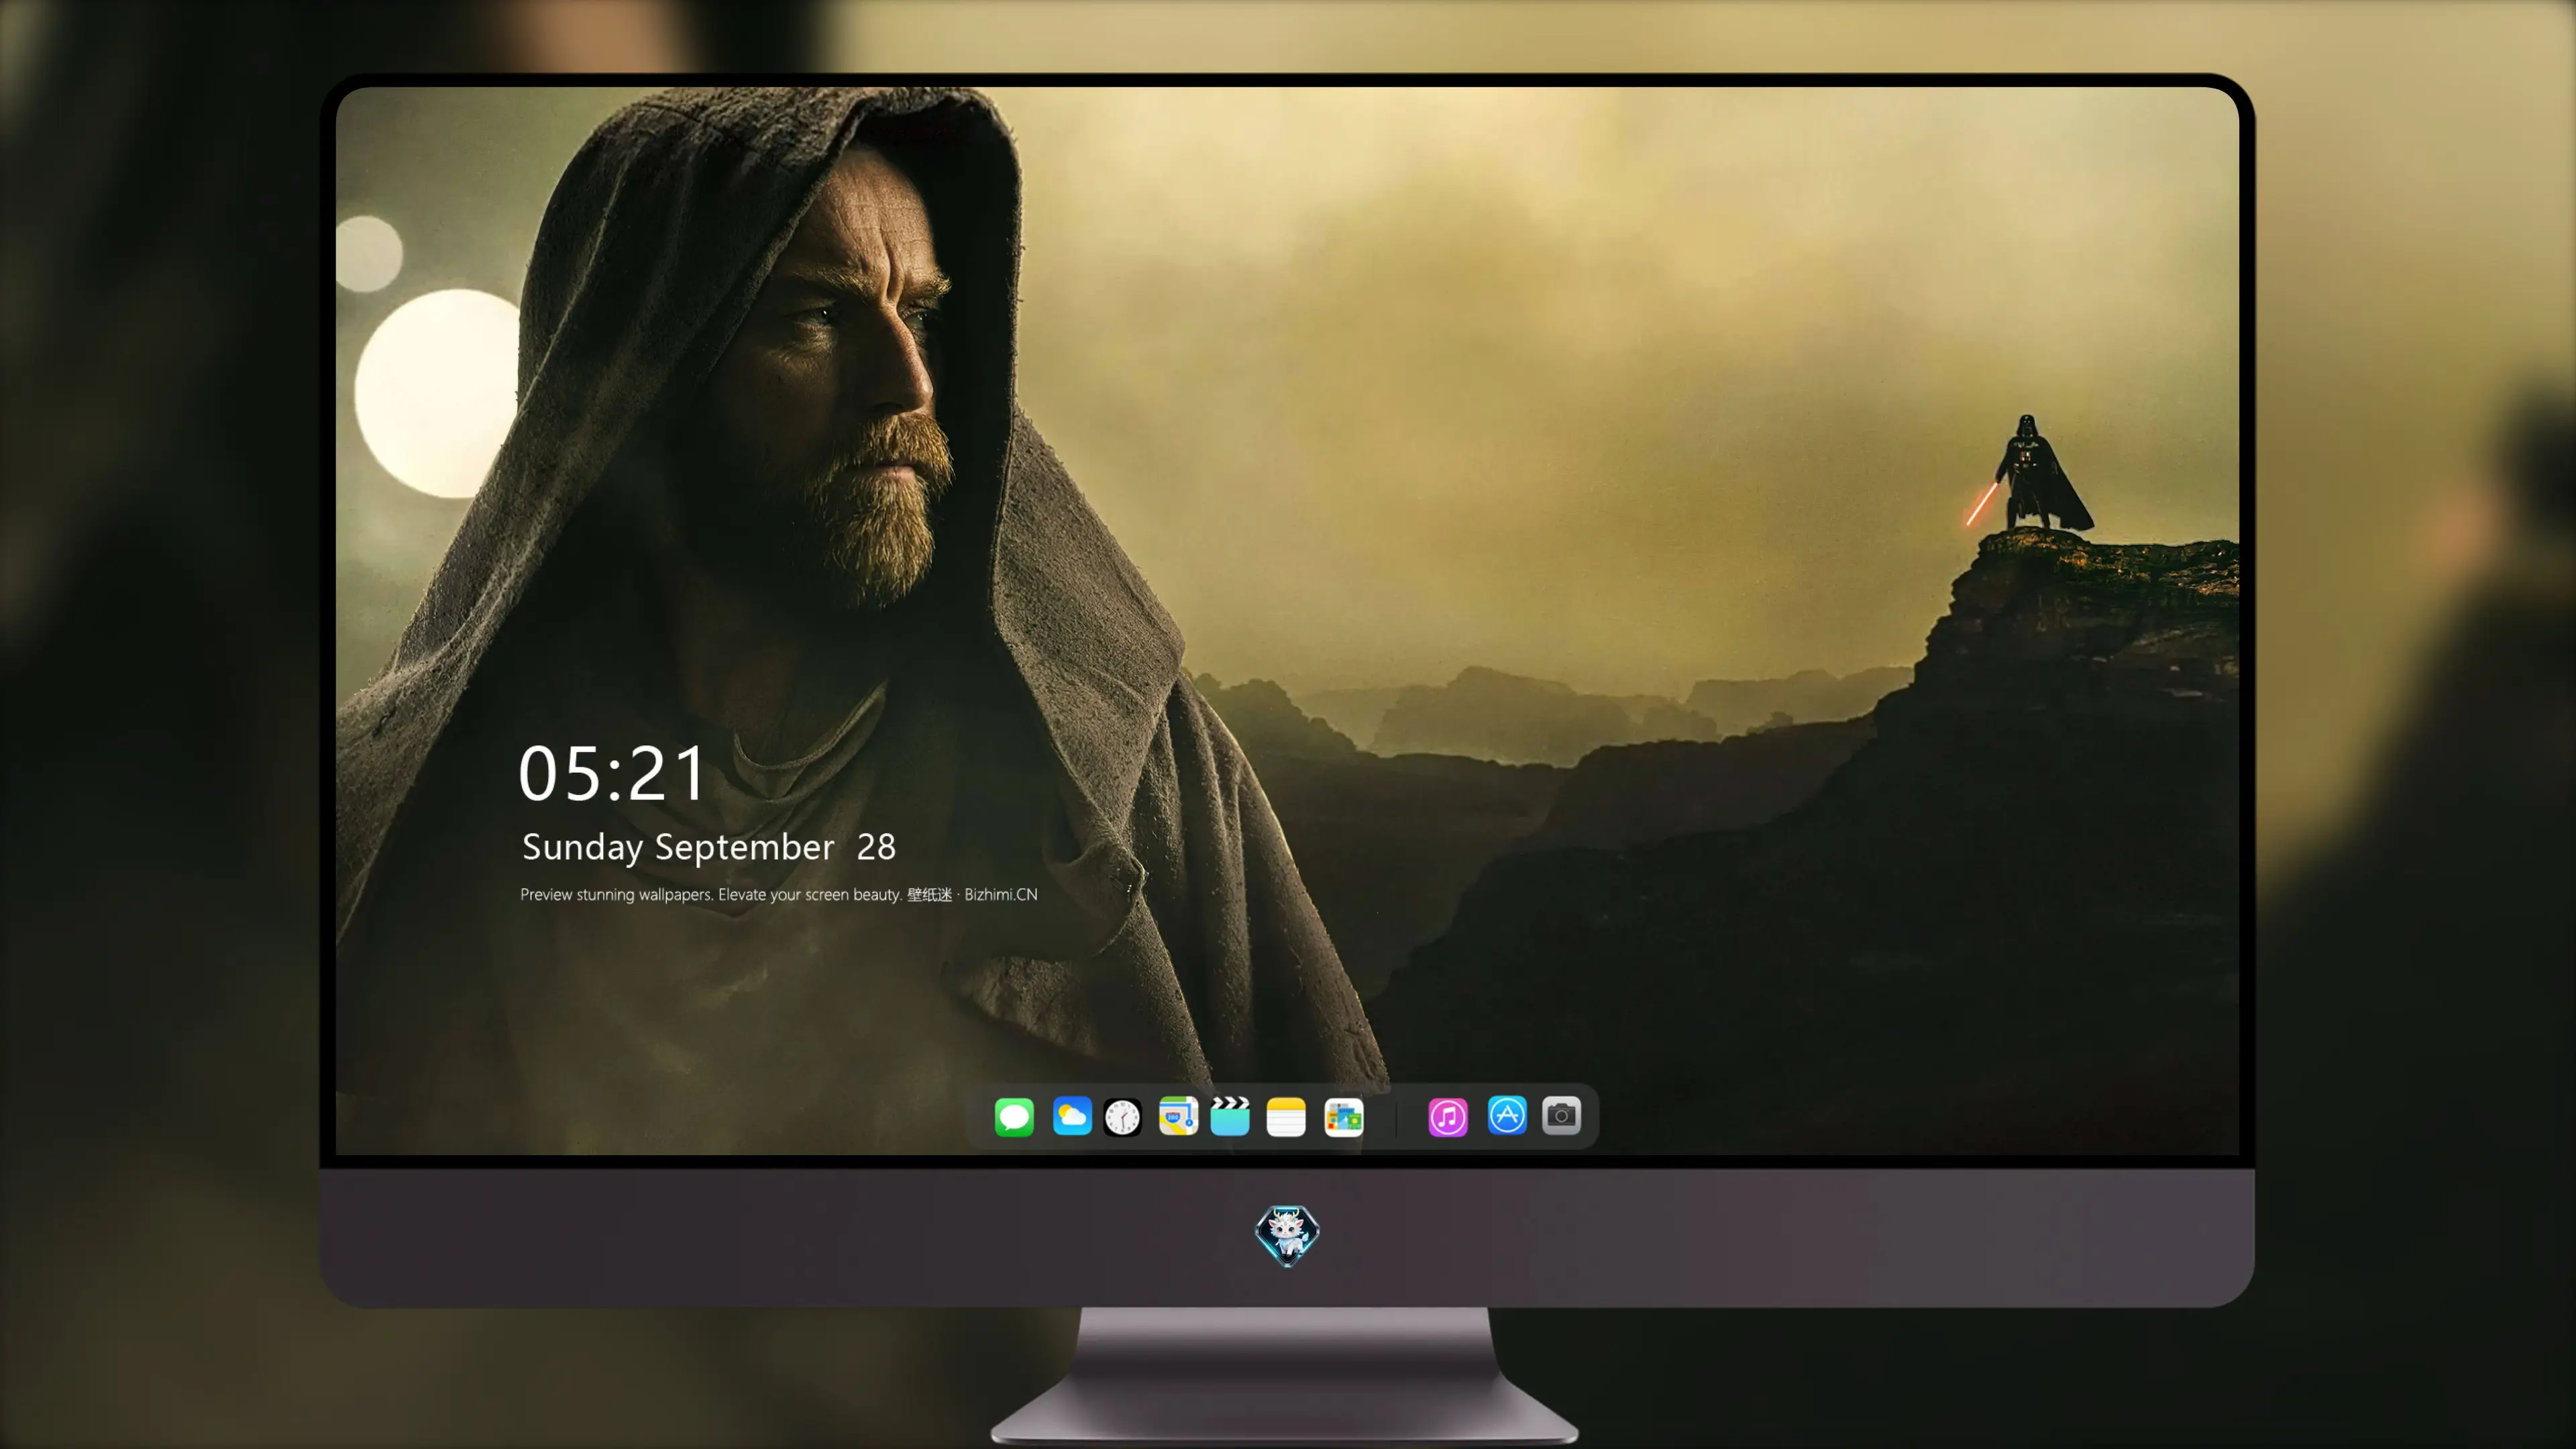2576x1449 pixels.
Task: Click the Bizhimi.CN tagline text
Action: coord(779,894)
